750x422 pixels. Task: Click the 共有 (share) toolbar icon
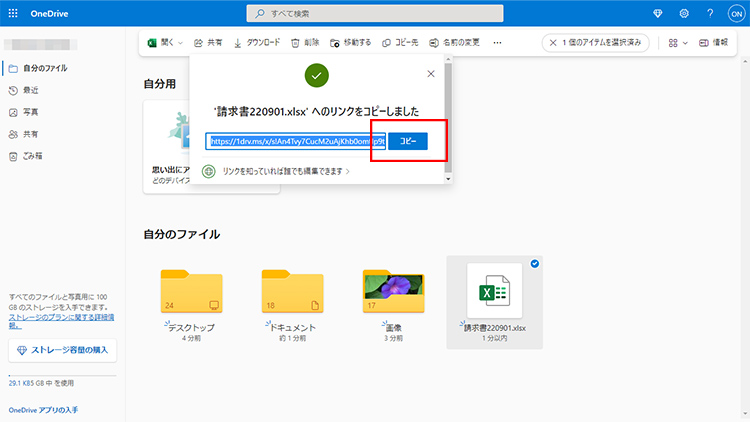(199, 43)
